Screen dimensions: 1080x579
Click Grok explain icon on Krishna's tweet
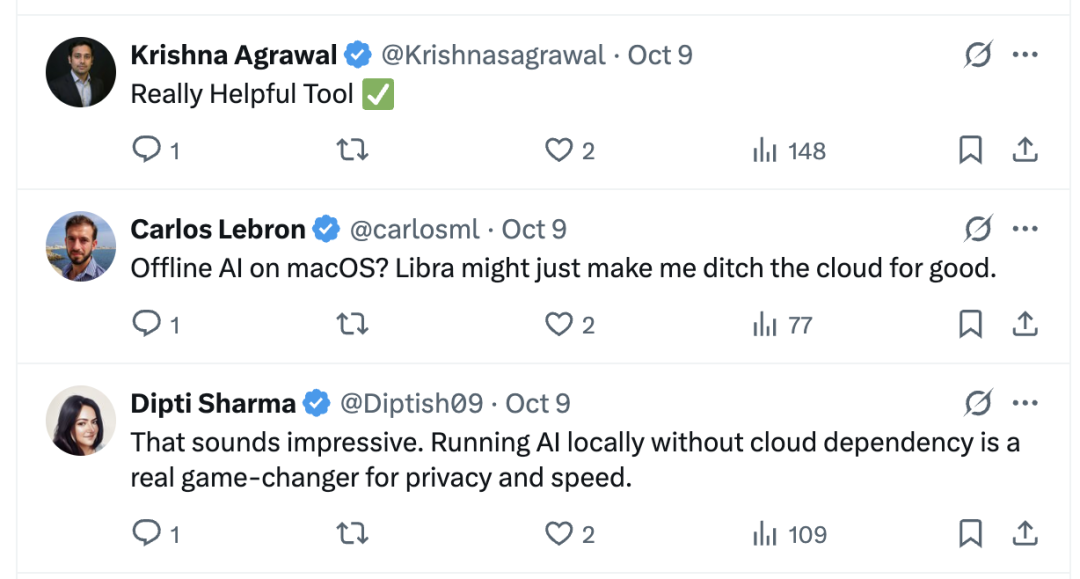[x=977, y=55]
